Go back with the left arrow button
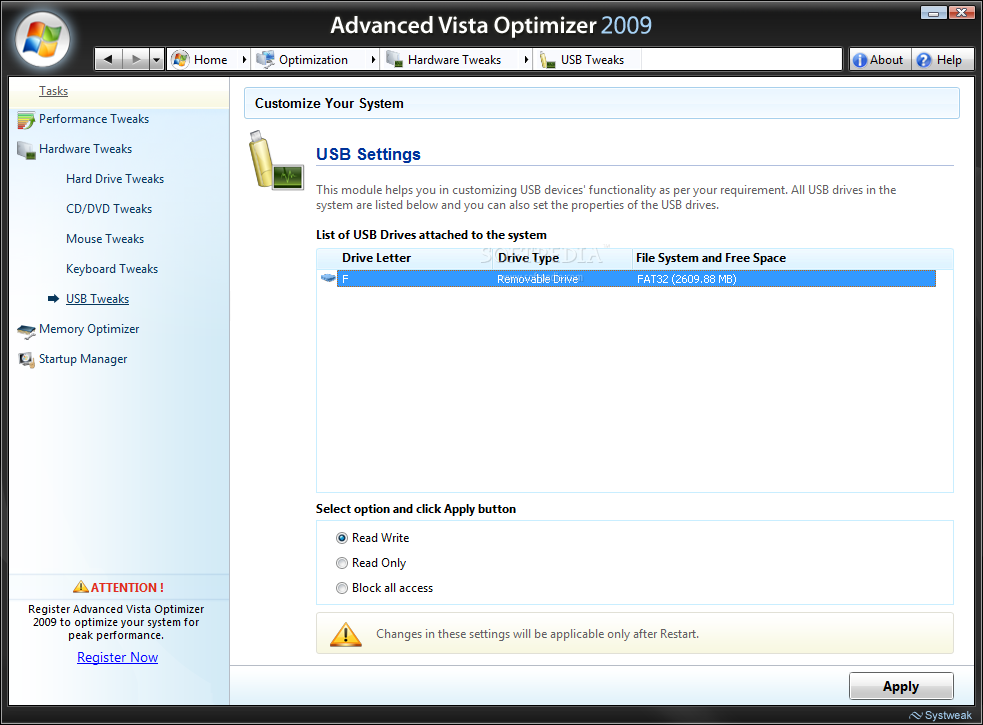The image size is (983, 725). click(x=108, y=60)
